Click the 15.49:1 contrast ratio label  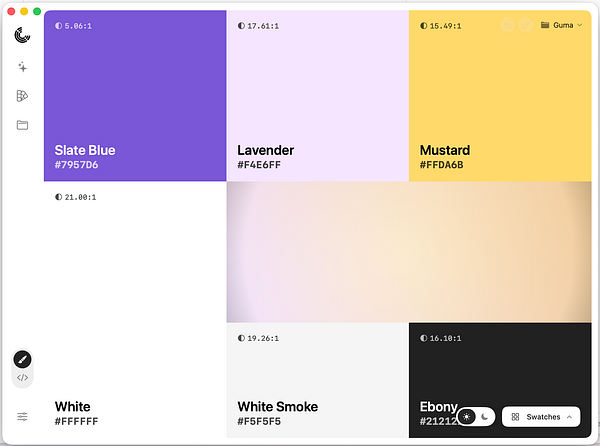[445, 26]
